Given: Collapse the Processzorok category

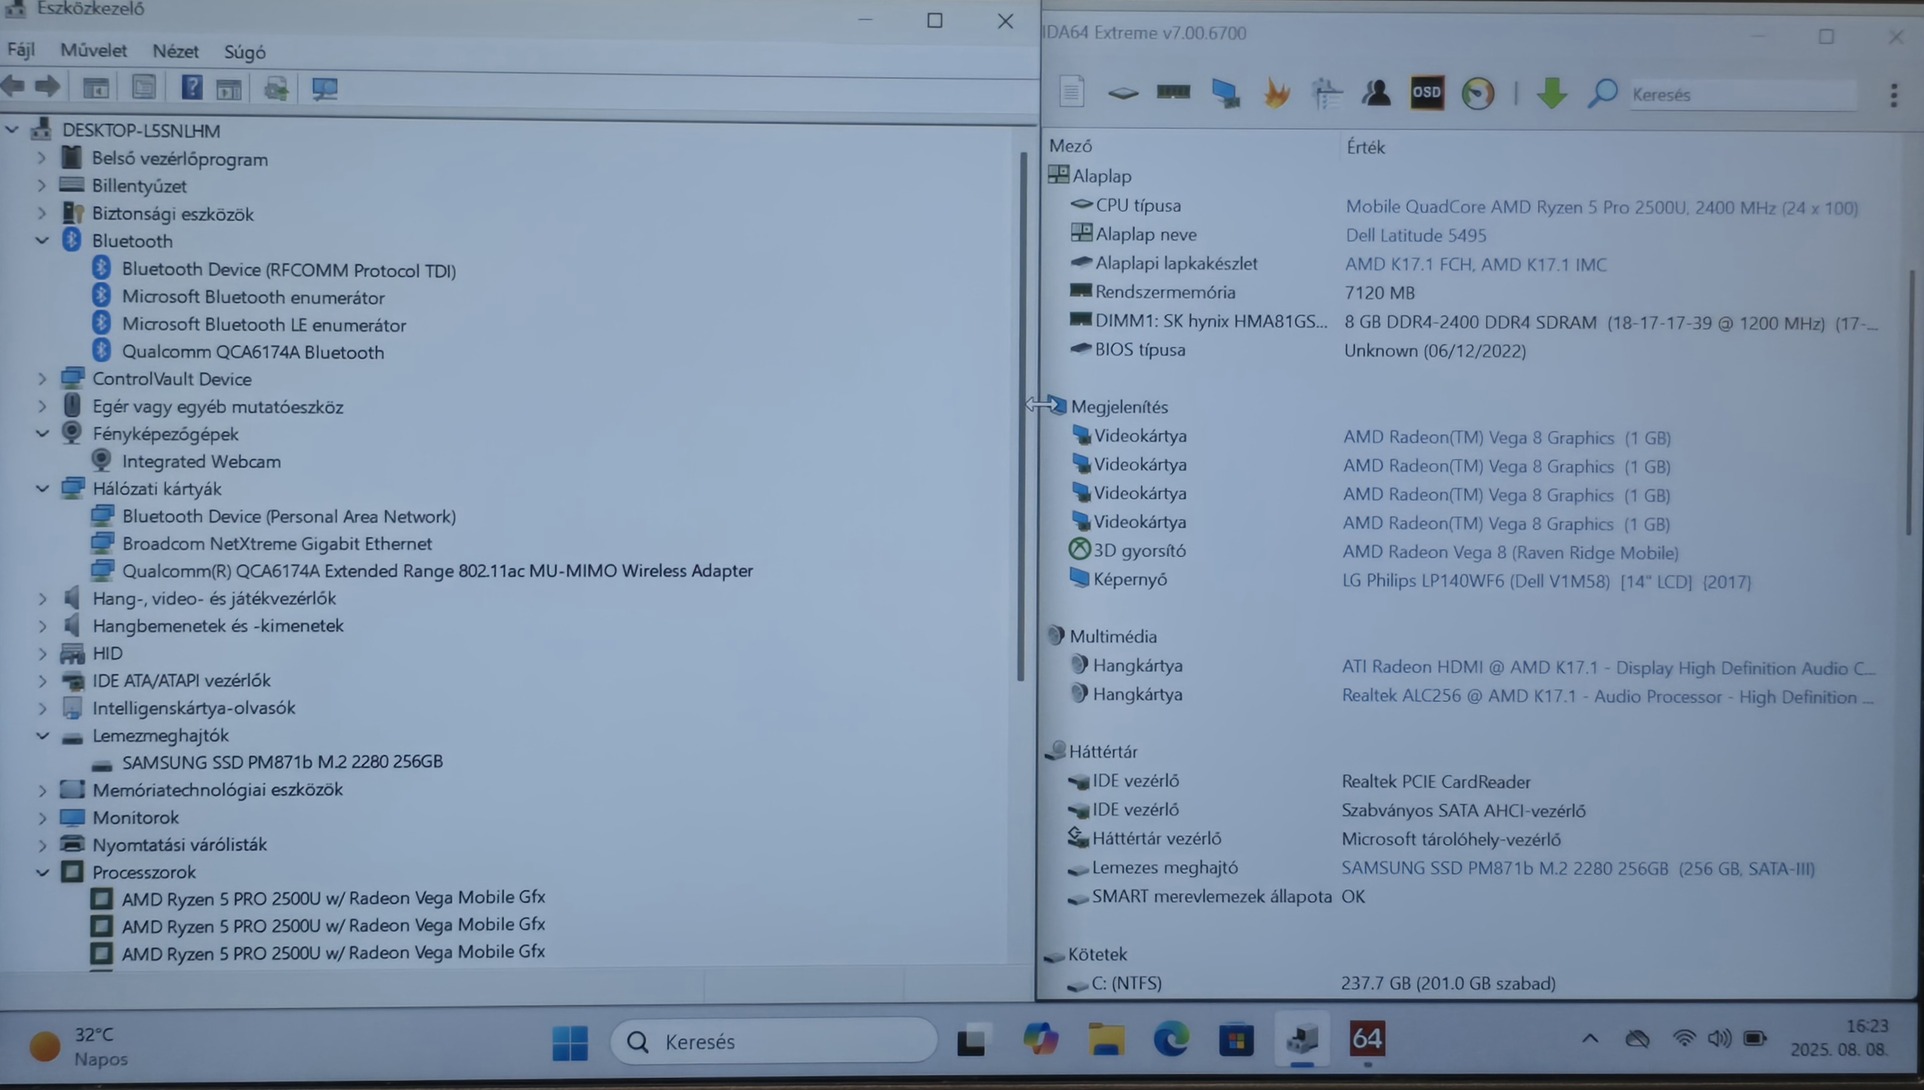Looking at the screenshot, I should coord(42,872).
